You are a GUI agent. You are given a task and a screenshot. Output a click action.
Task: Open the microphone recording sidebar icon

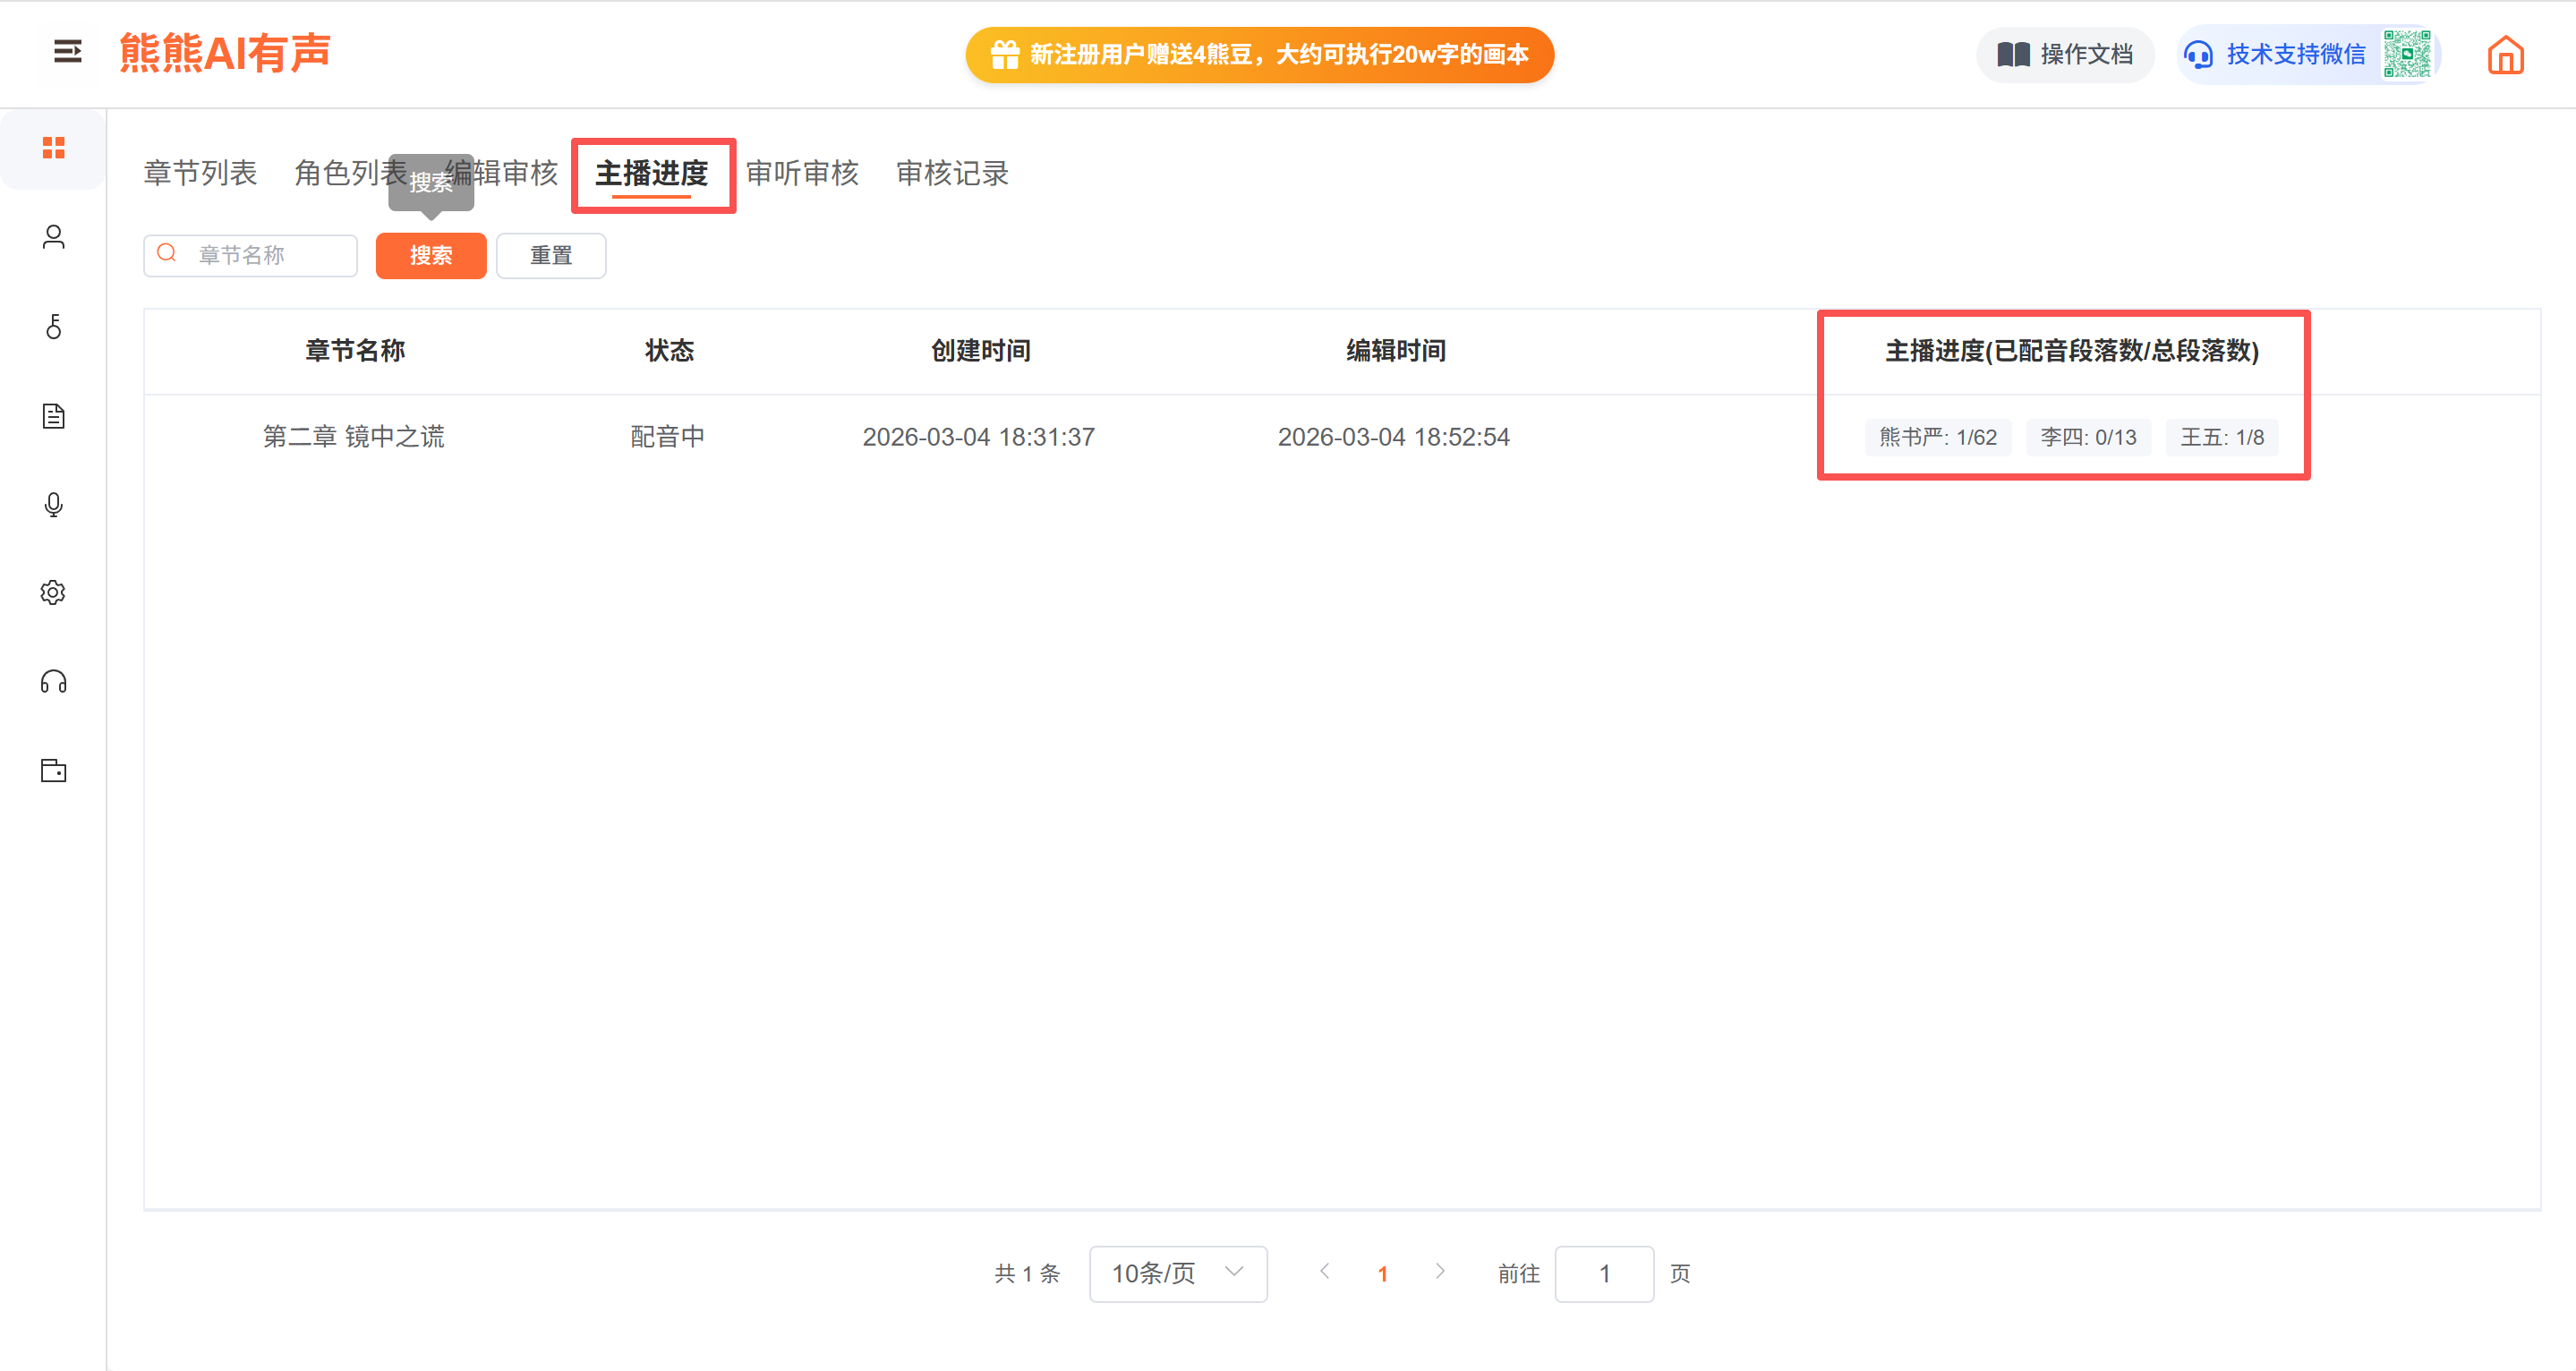pos(53,505)
